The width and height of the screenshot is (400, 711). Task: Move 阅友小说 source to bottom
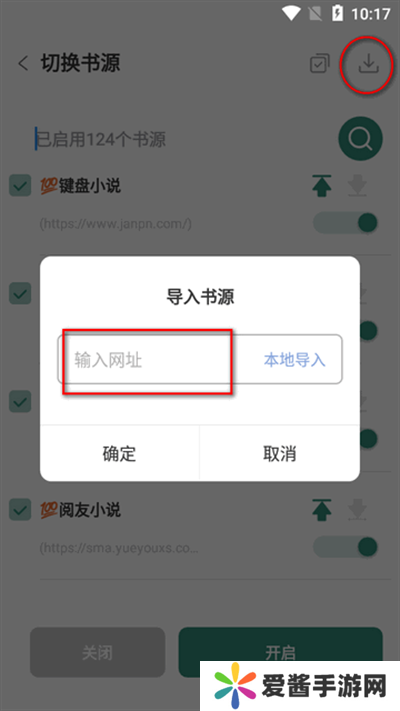(x=357, y=510)
